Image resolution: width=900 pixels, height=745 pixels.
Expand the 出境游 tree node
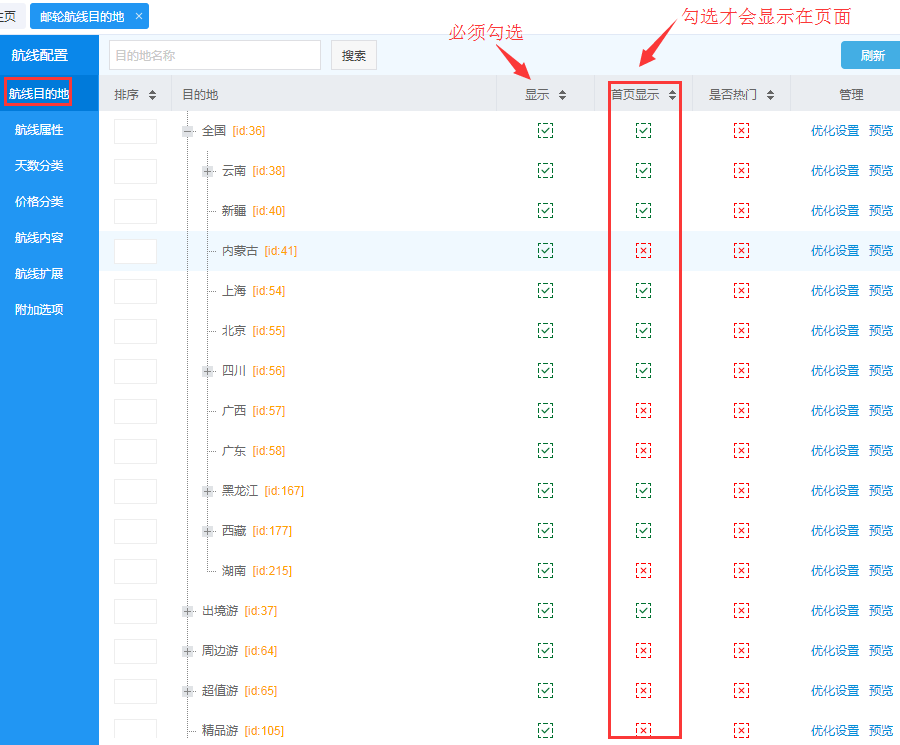pos(188,611)
